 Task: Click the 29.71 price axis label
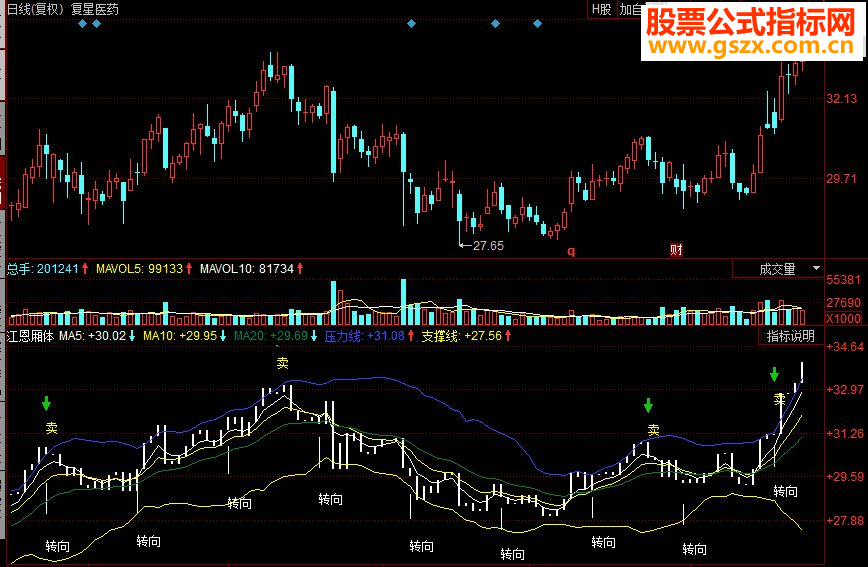[x=841, y=179]
